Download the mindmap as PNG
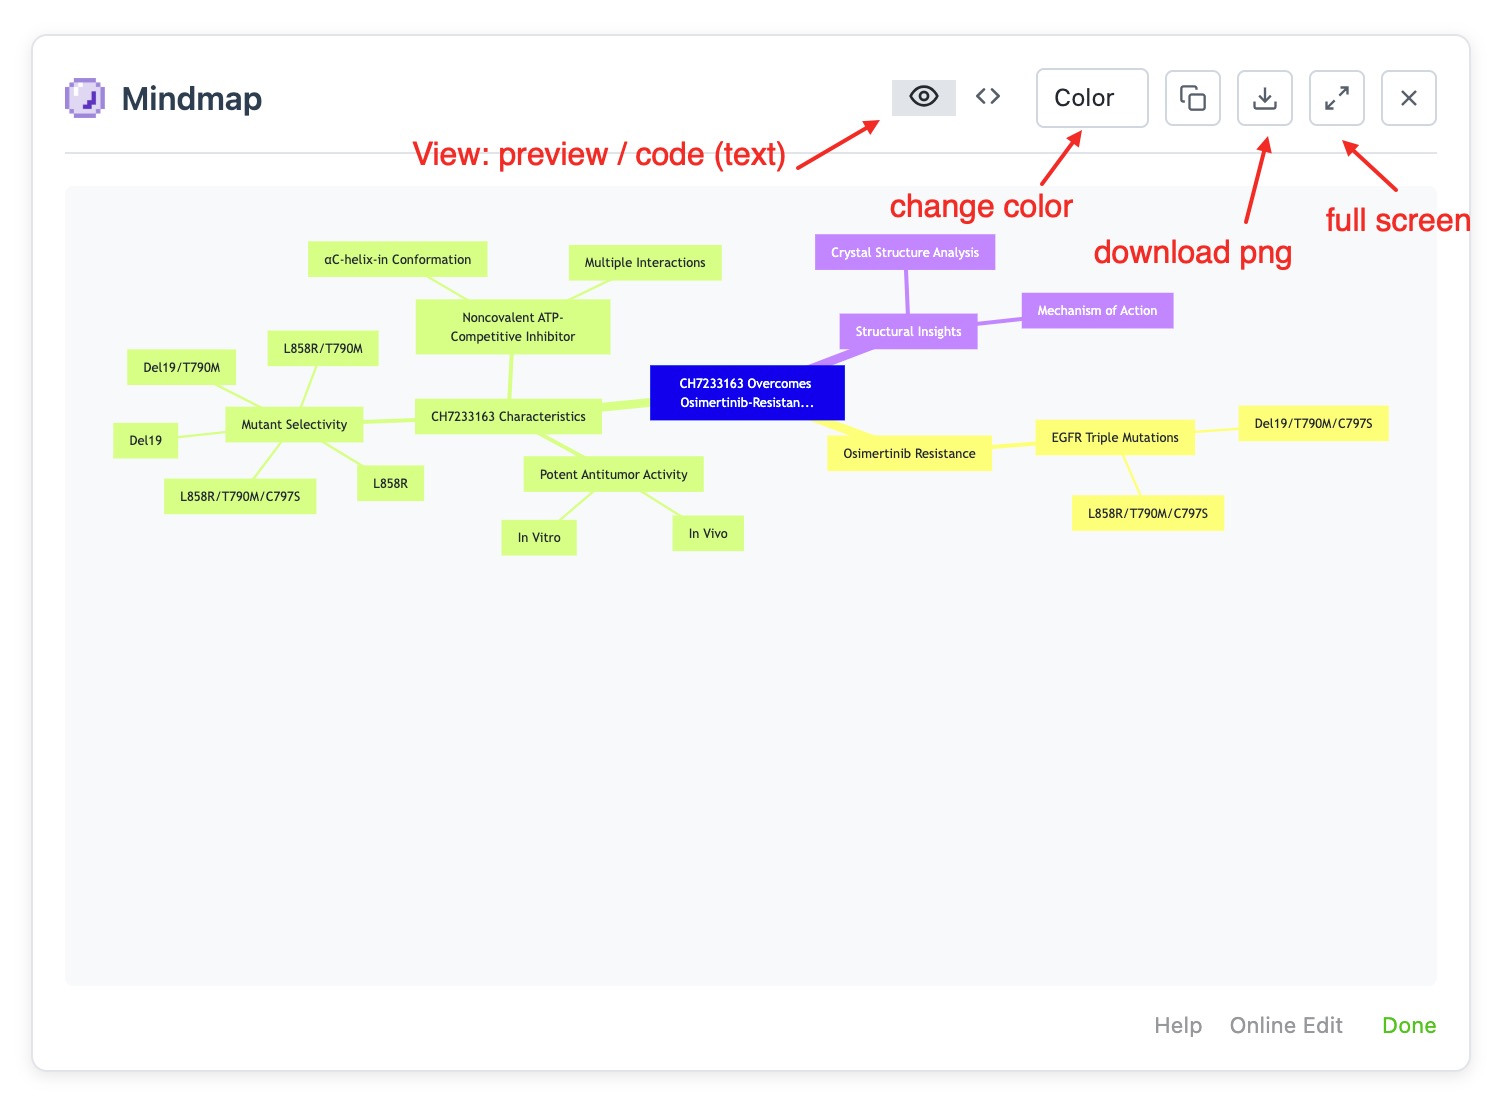1504x1102 pixels. (x=1264, y=97)
